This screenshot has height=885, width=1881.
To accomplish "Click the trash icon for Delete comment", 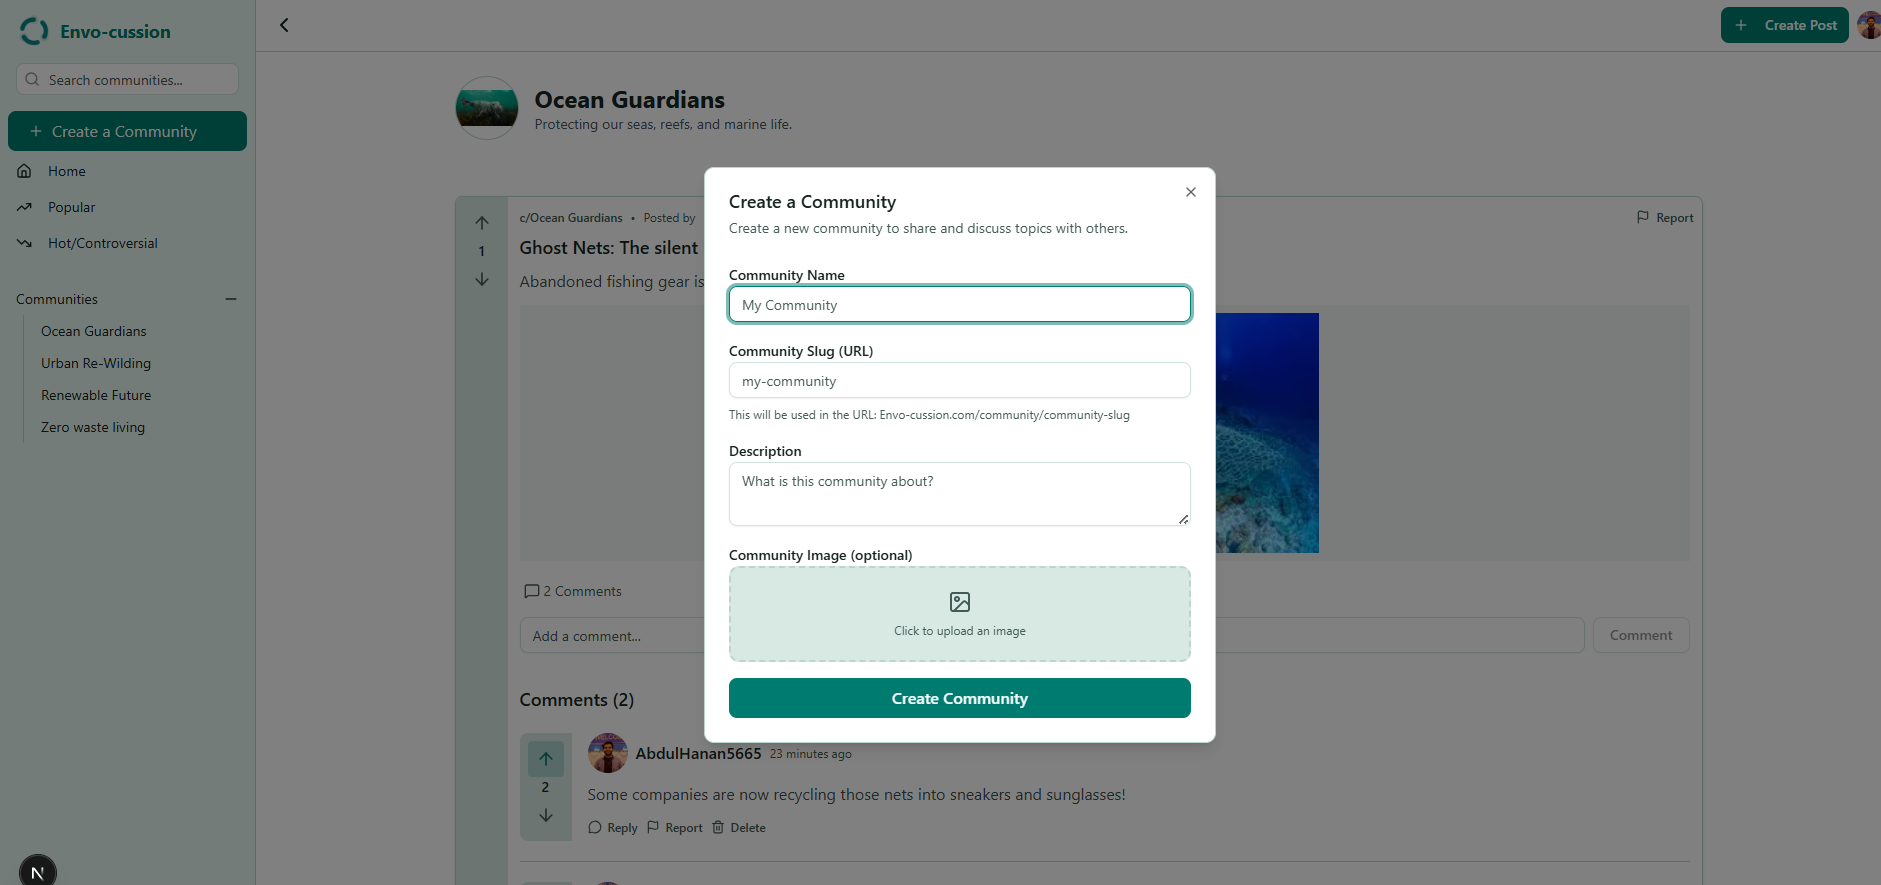I will pos(718,827).
